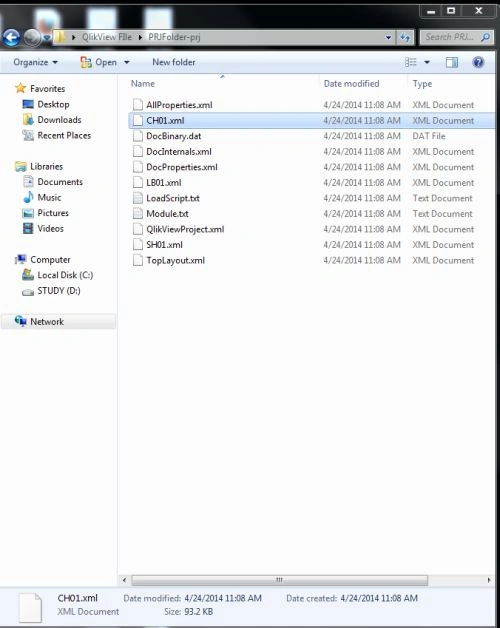Create a New folder
This screenshot has height=628, width=500.
pyautogui.click(x=173, y=62)
